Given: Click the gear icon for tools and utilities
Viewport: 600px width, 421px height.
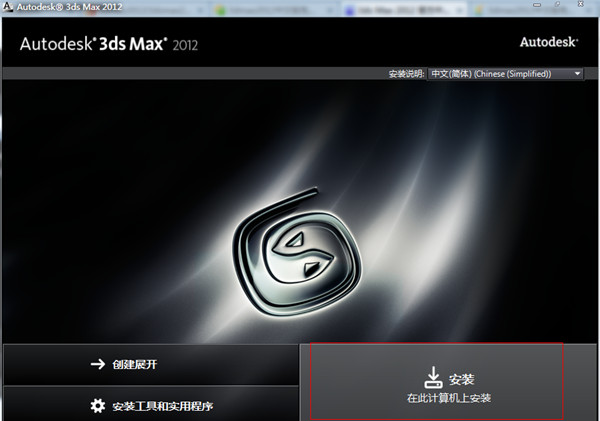Looking at the screenshot, I should (x=98, y=406).
